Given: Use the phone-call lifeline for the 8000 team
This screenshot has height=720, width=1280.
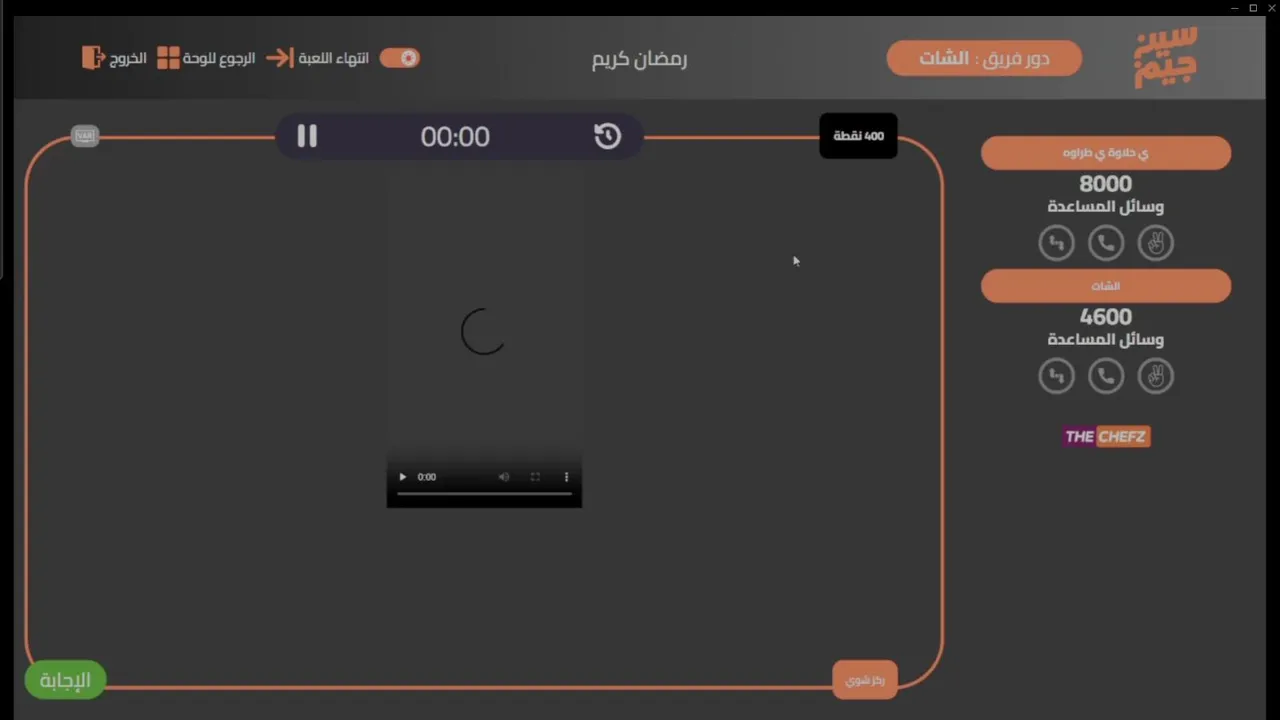Looking at the screenshot, I should click(x=1106, y=243).
